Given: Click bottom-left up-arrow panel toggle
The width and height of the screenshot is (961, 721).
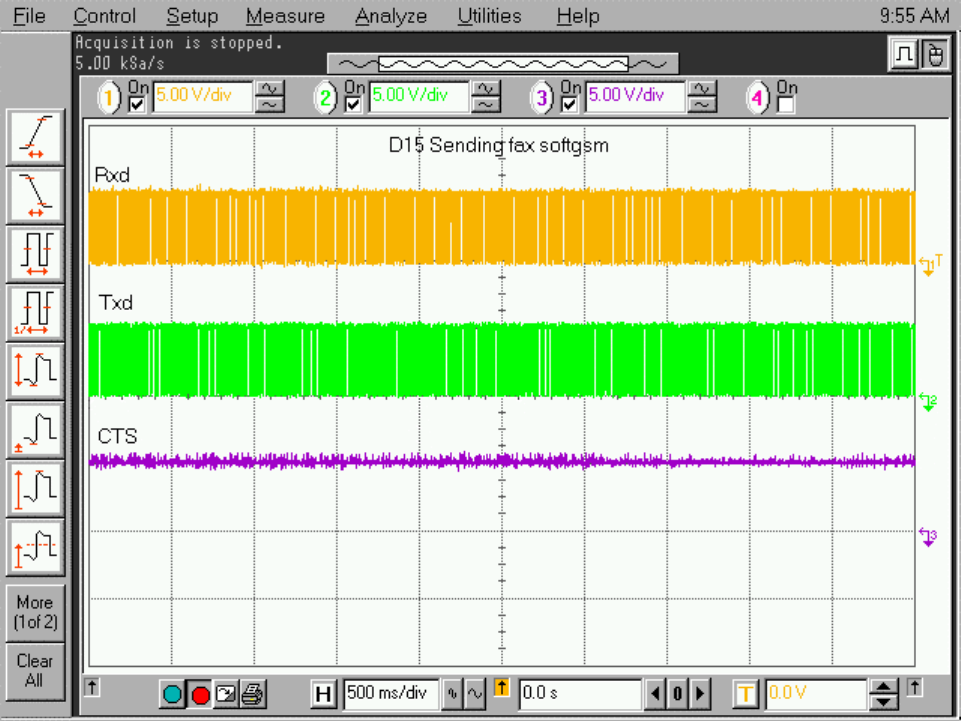Looking at the screenshot, I should coord(92,687).
